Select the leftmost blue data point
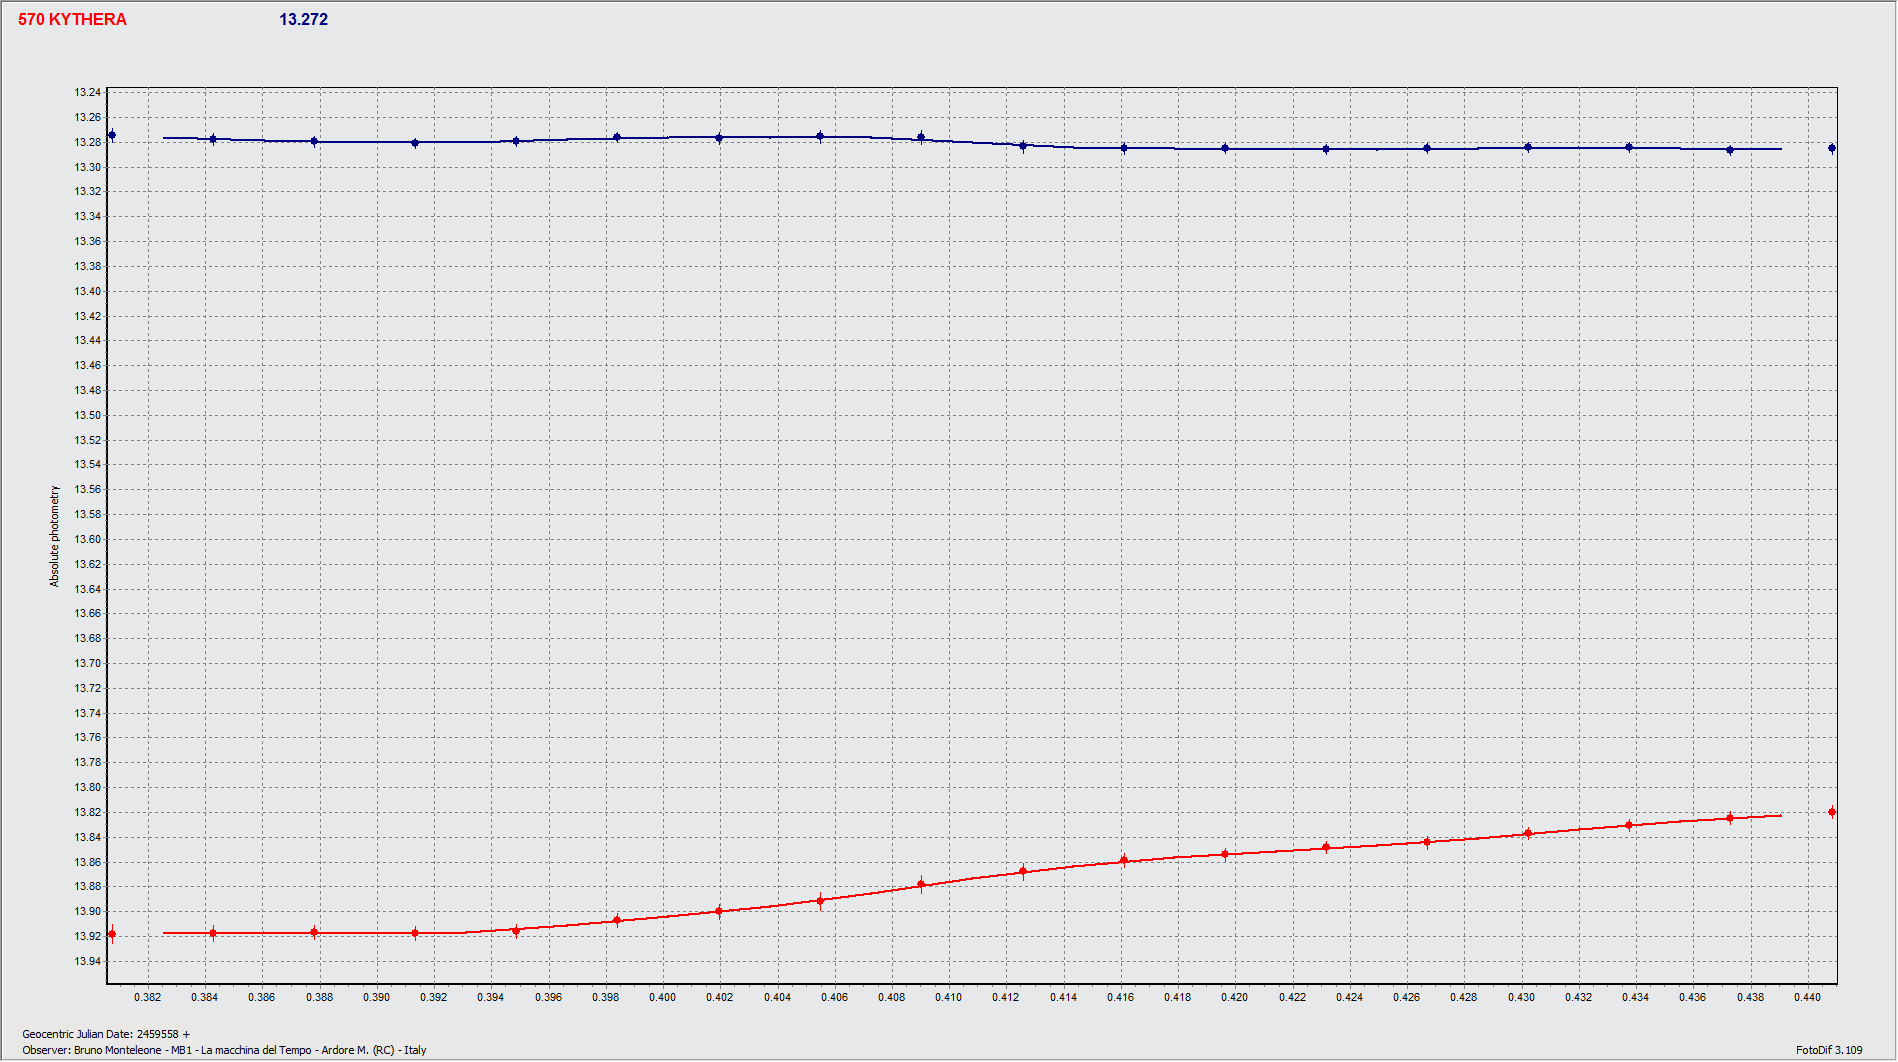Image resolution: width=1898 pixels, height=1062 pixels. tap(112, 135)
